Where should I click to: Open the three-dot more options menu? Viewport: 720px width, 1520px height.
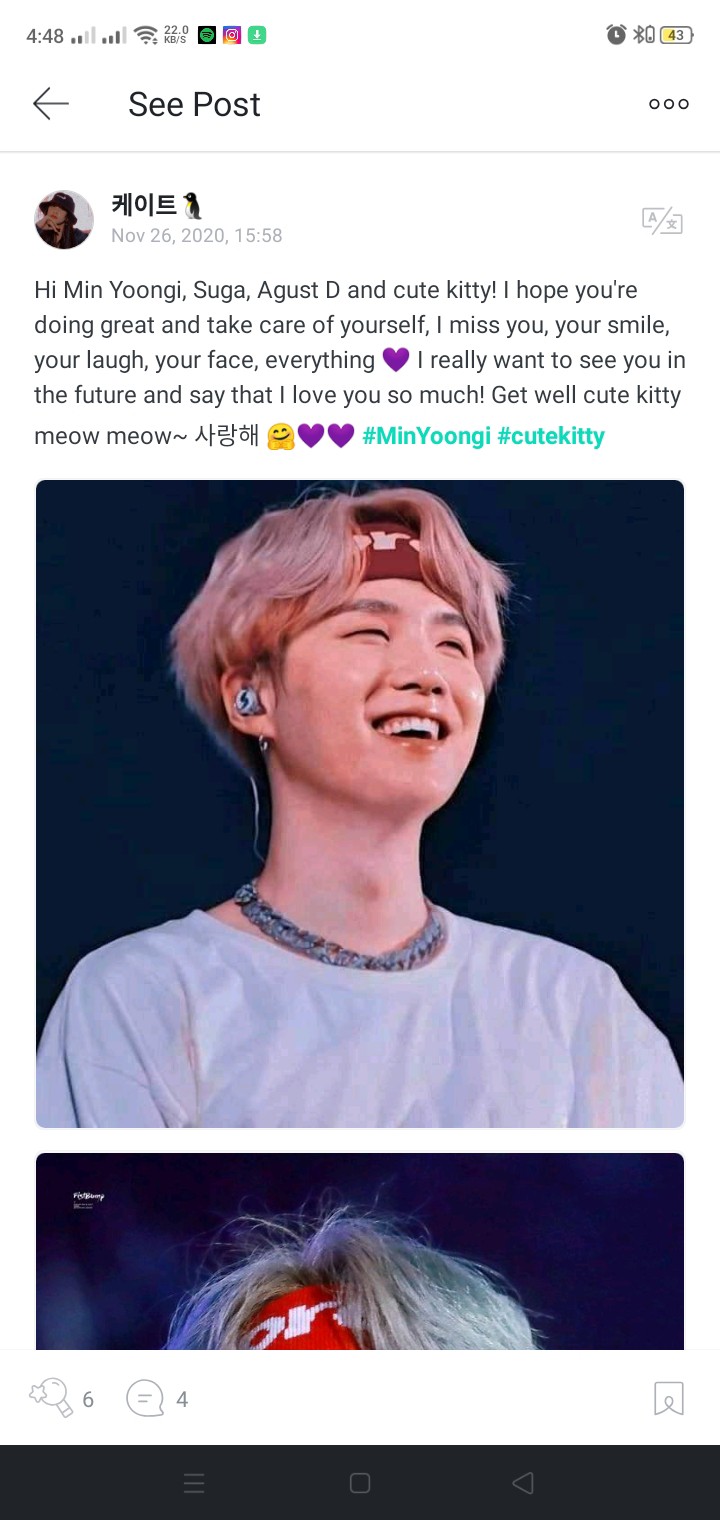tap(669, 104)
